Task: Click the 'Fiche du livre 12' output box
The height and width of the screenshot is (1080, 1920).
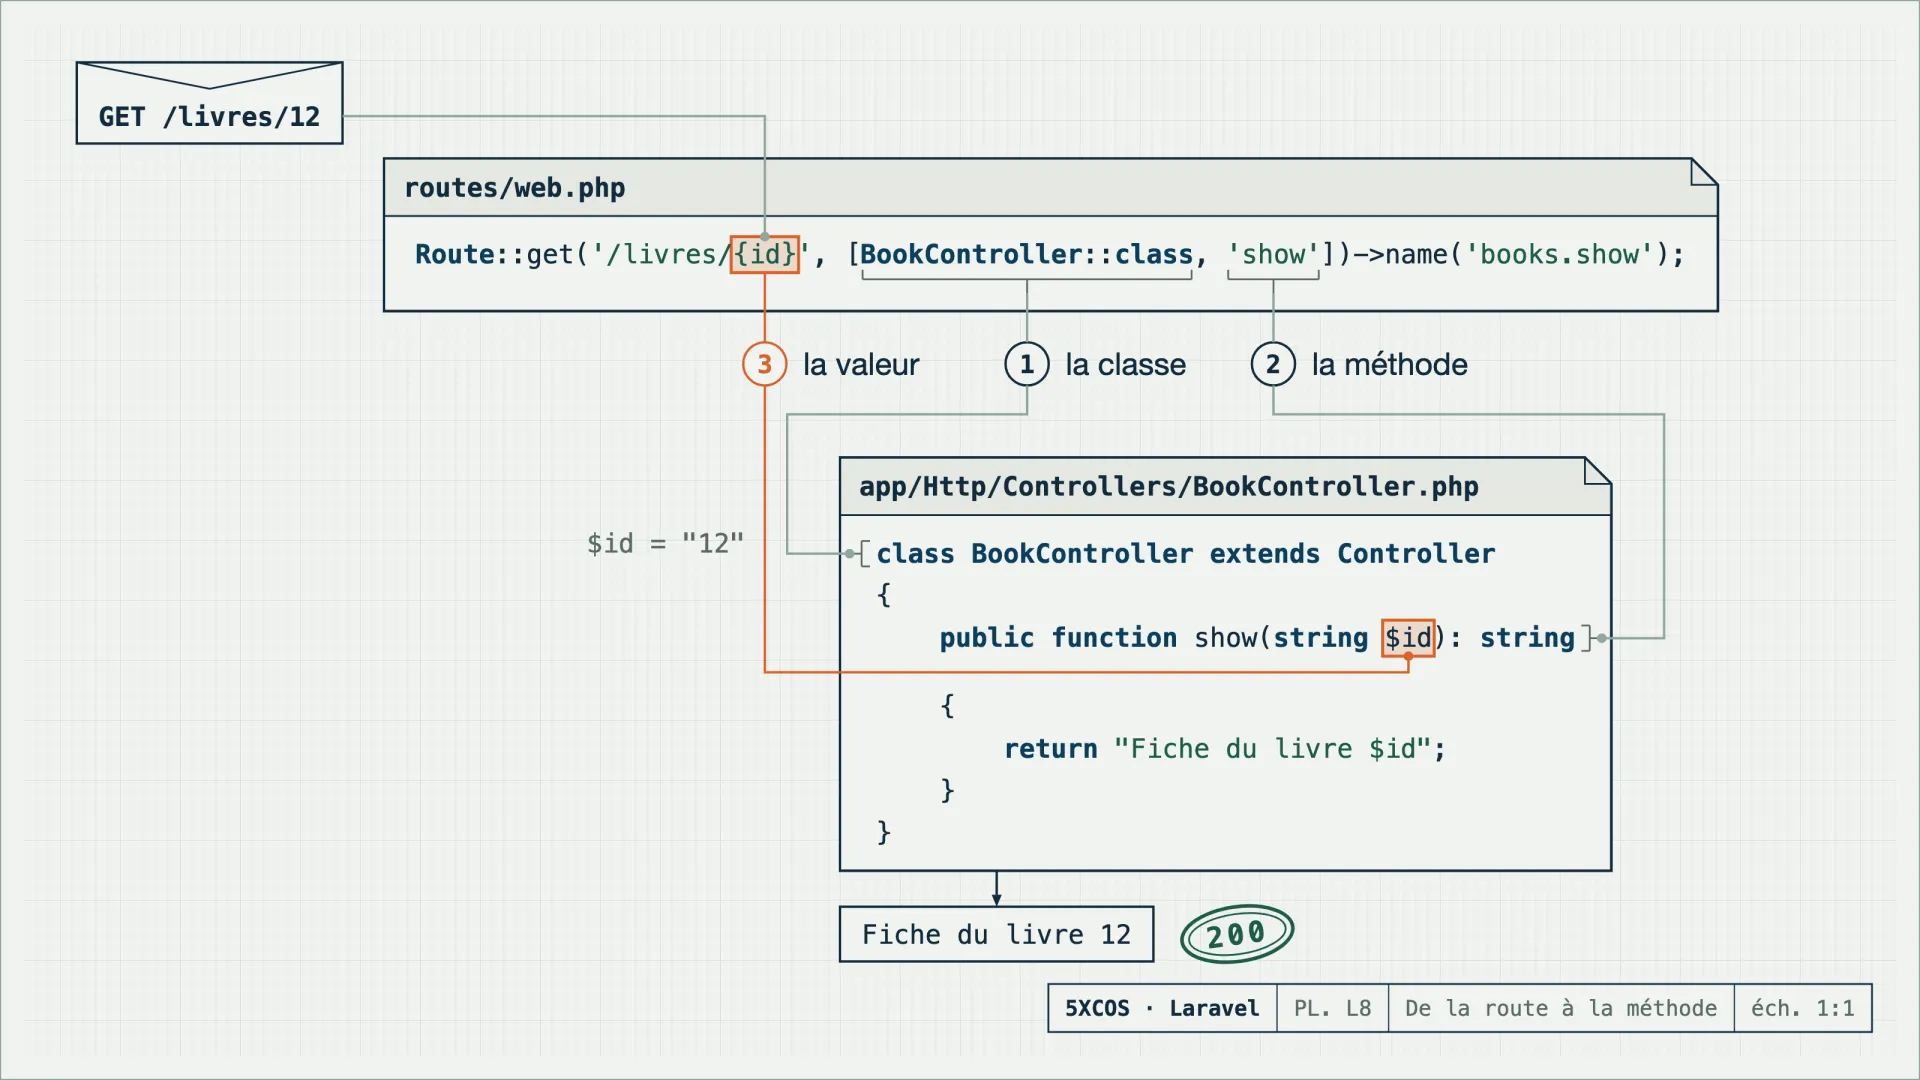Action: 997,934
